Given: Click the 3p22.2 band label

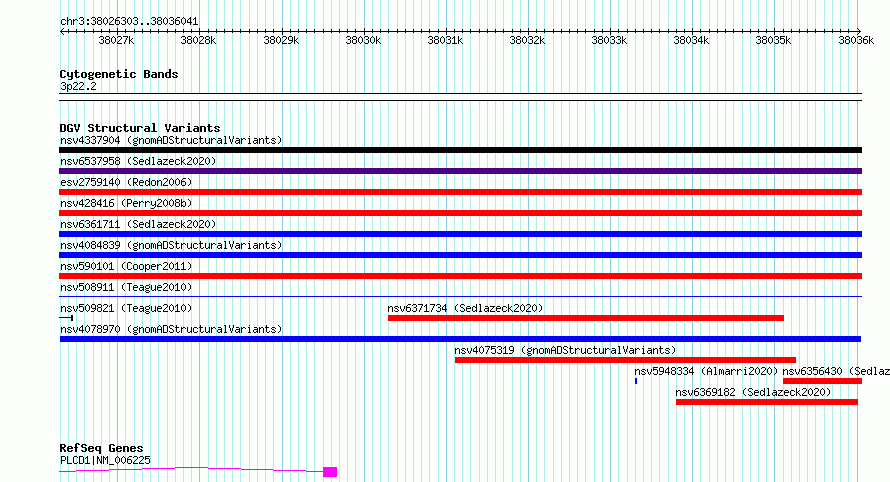Looking at the screenshot, I should 78,86.
